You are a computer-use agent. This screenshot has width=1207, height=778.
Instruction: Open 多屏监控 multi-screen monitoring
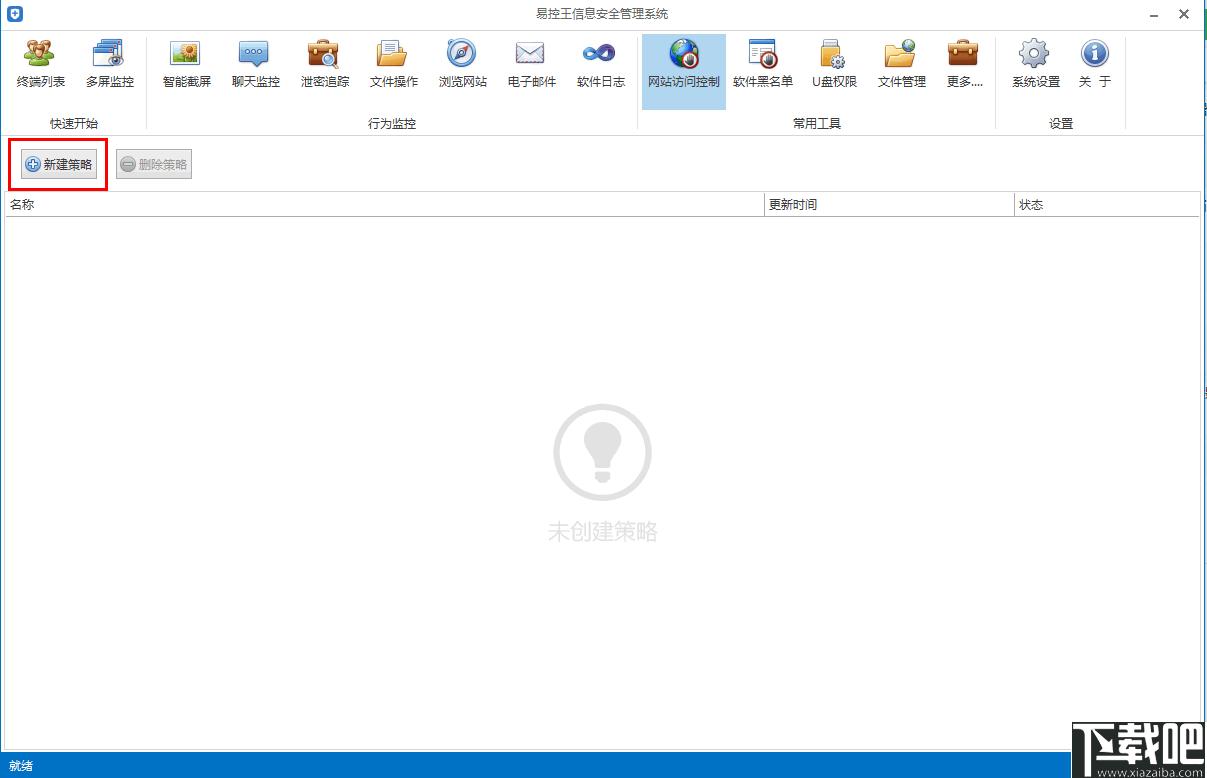[109, 65]
